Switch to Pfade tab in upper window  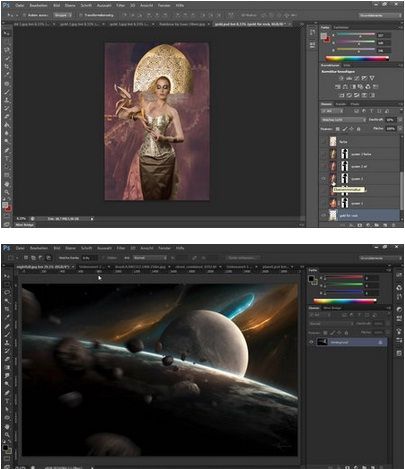[355, 104]
